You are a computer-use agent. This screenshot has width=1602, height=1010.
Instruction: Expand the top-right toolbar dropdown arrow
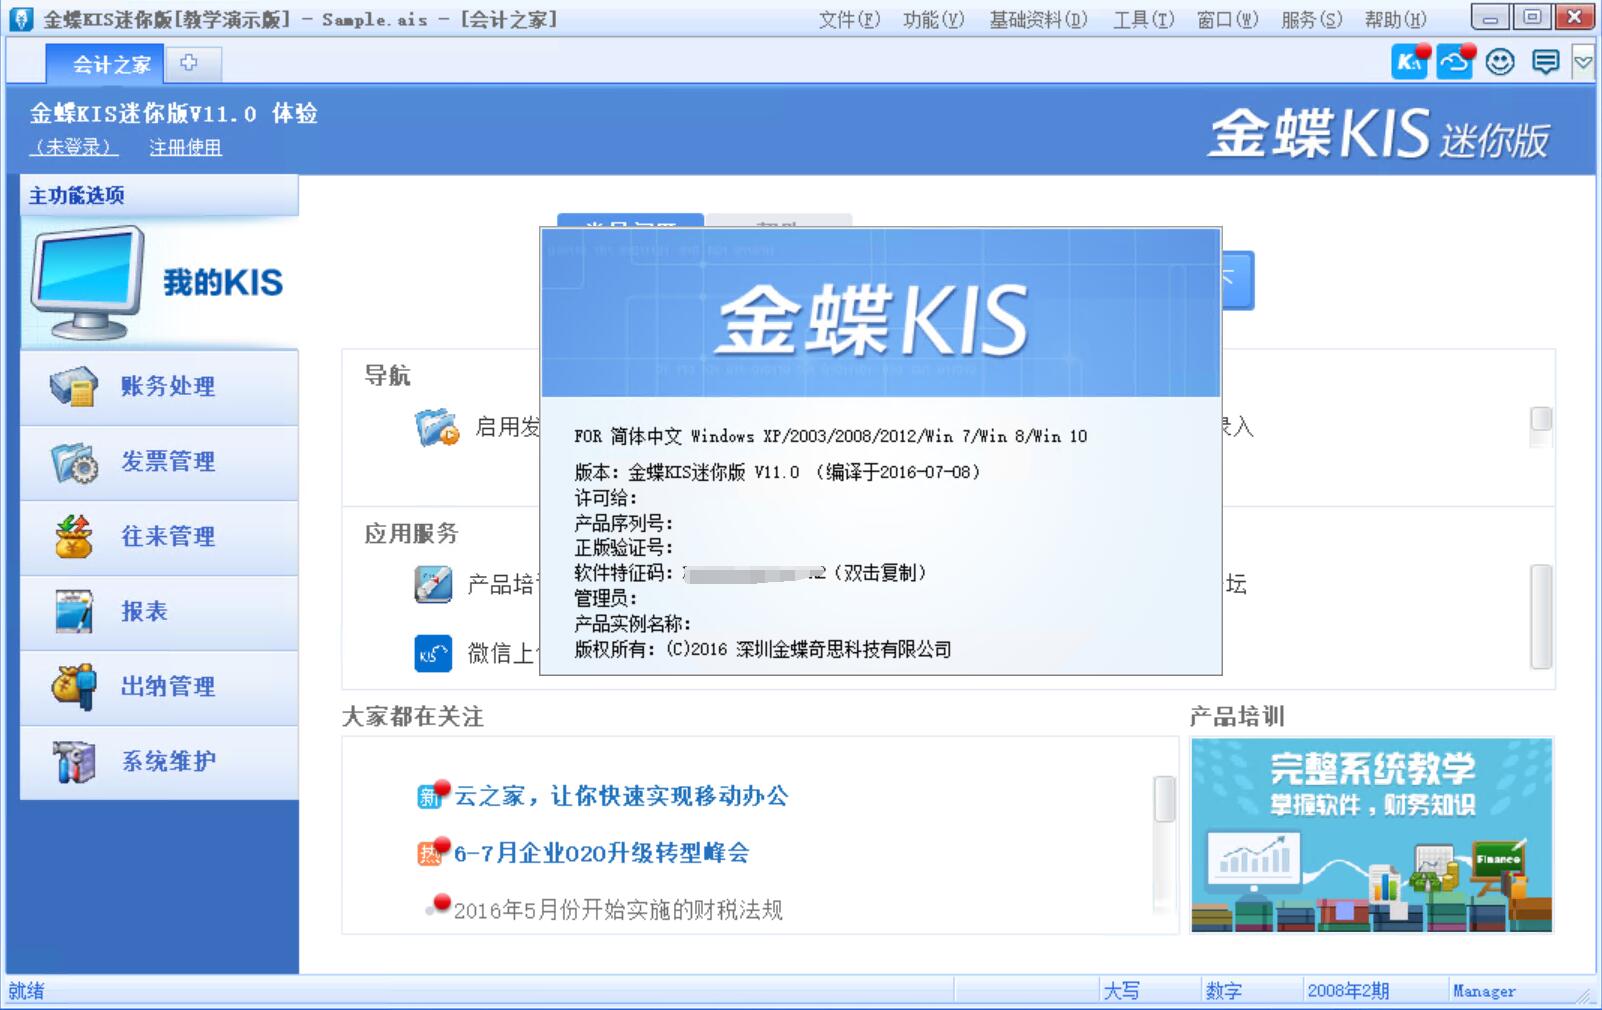tap(1582, 62)
